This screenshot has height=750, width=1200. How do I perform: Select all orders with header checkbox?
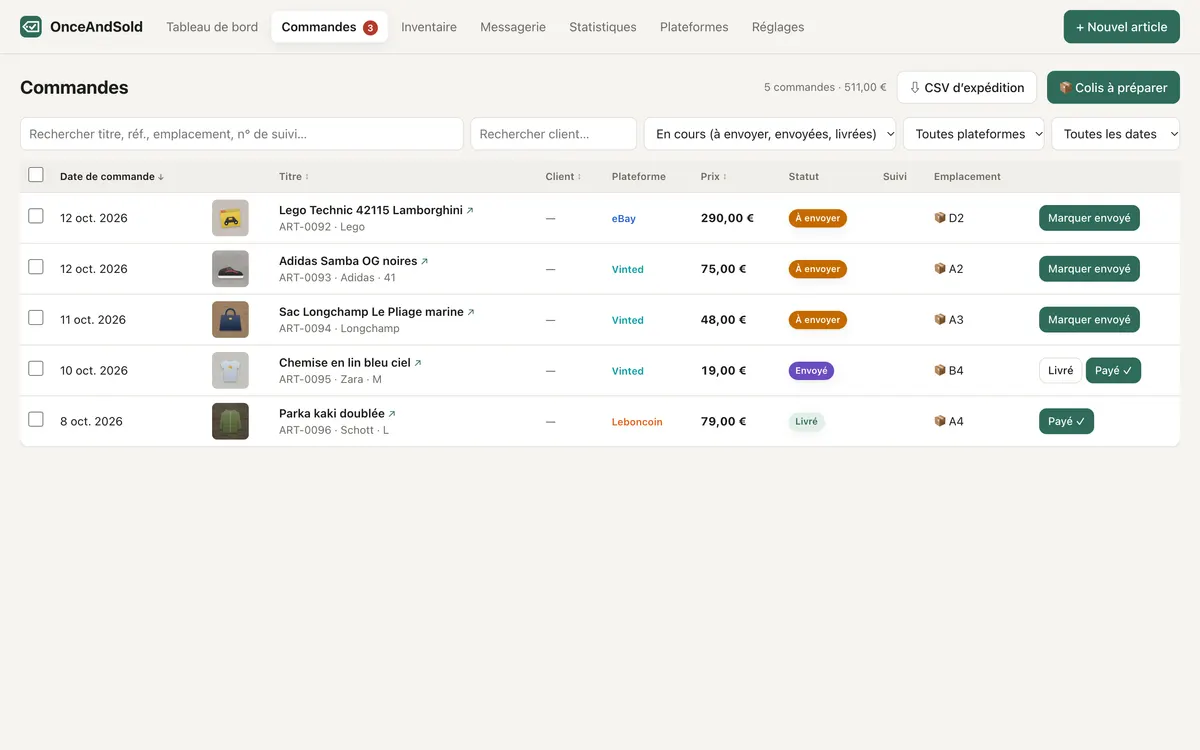tap(36, 175)
